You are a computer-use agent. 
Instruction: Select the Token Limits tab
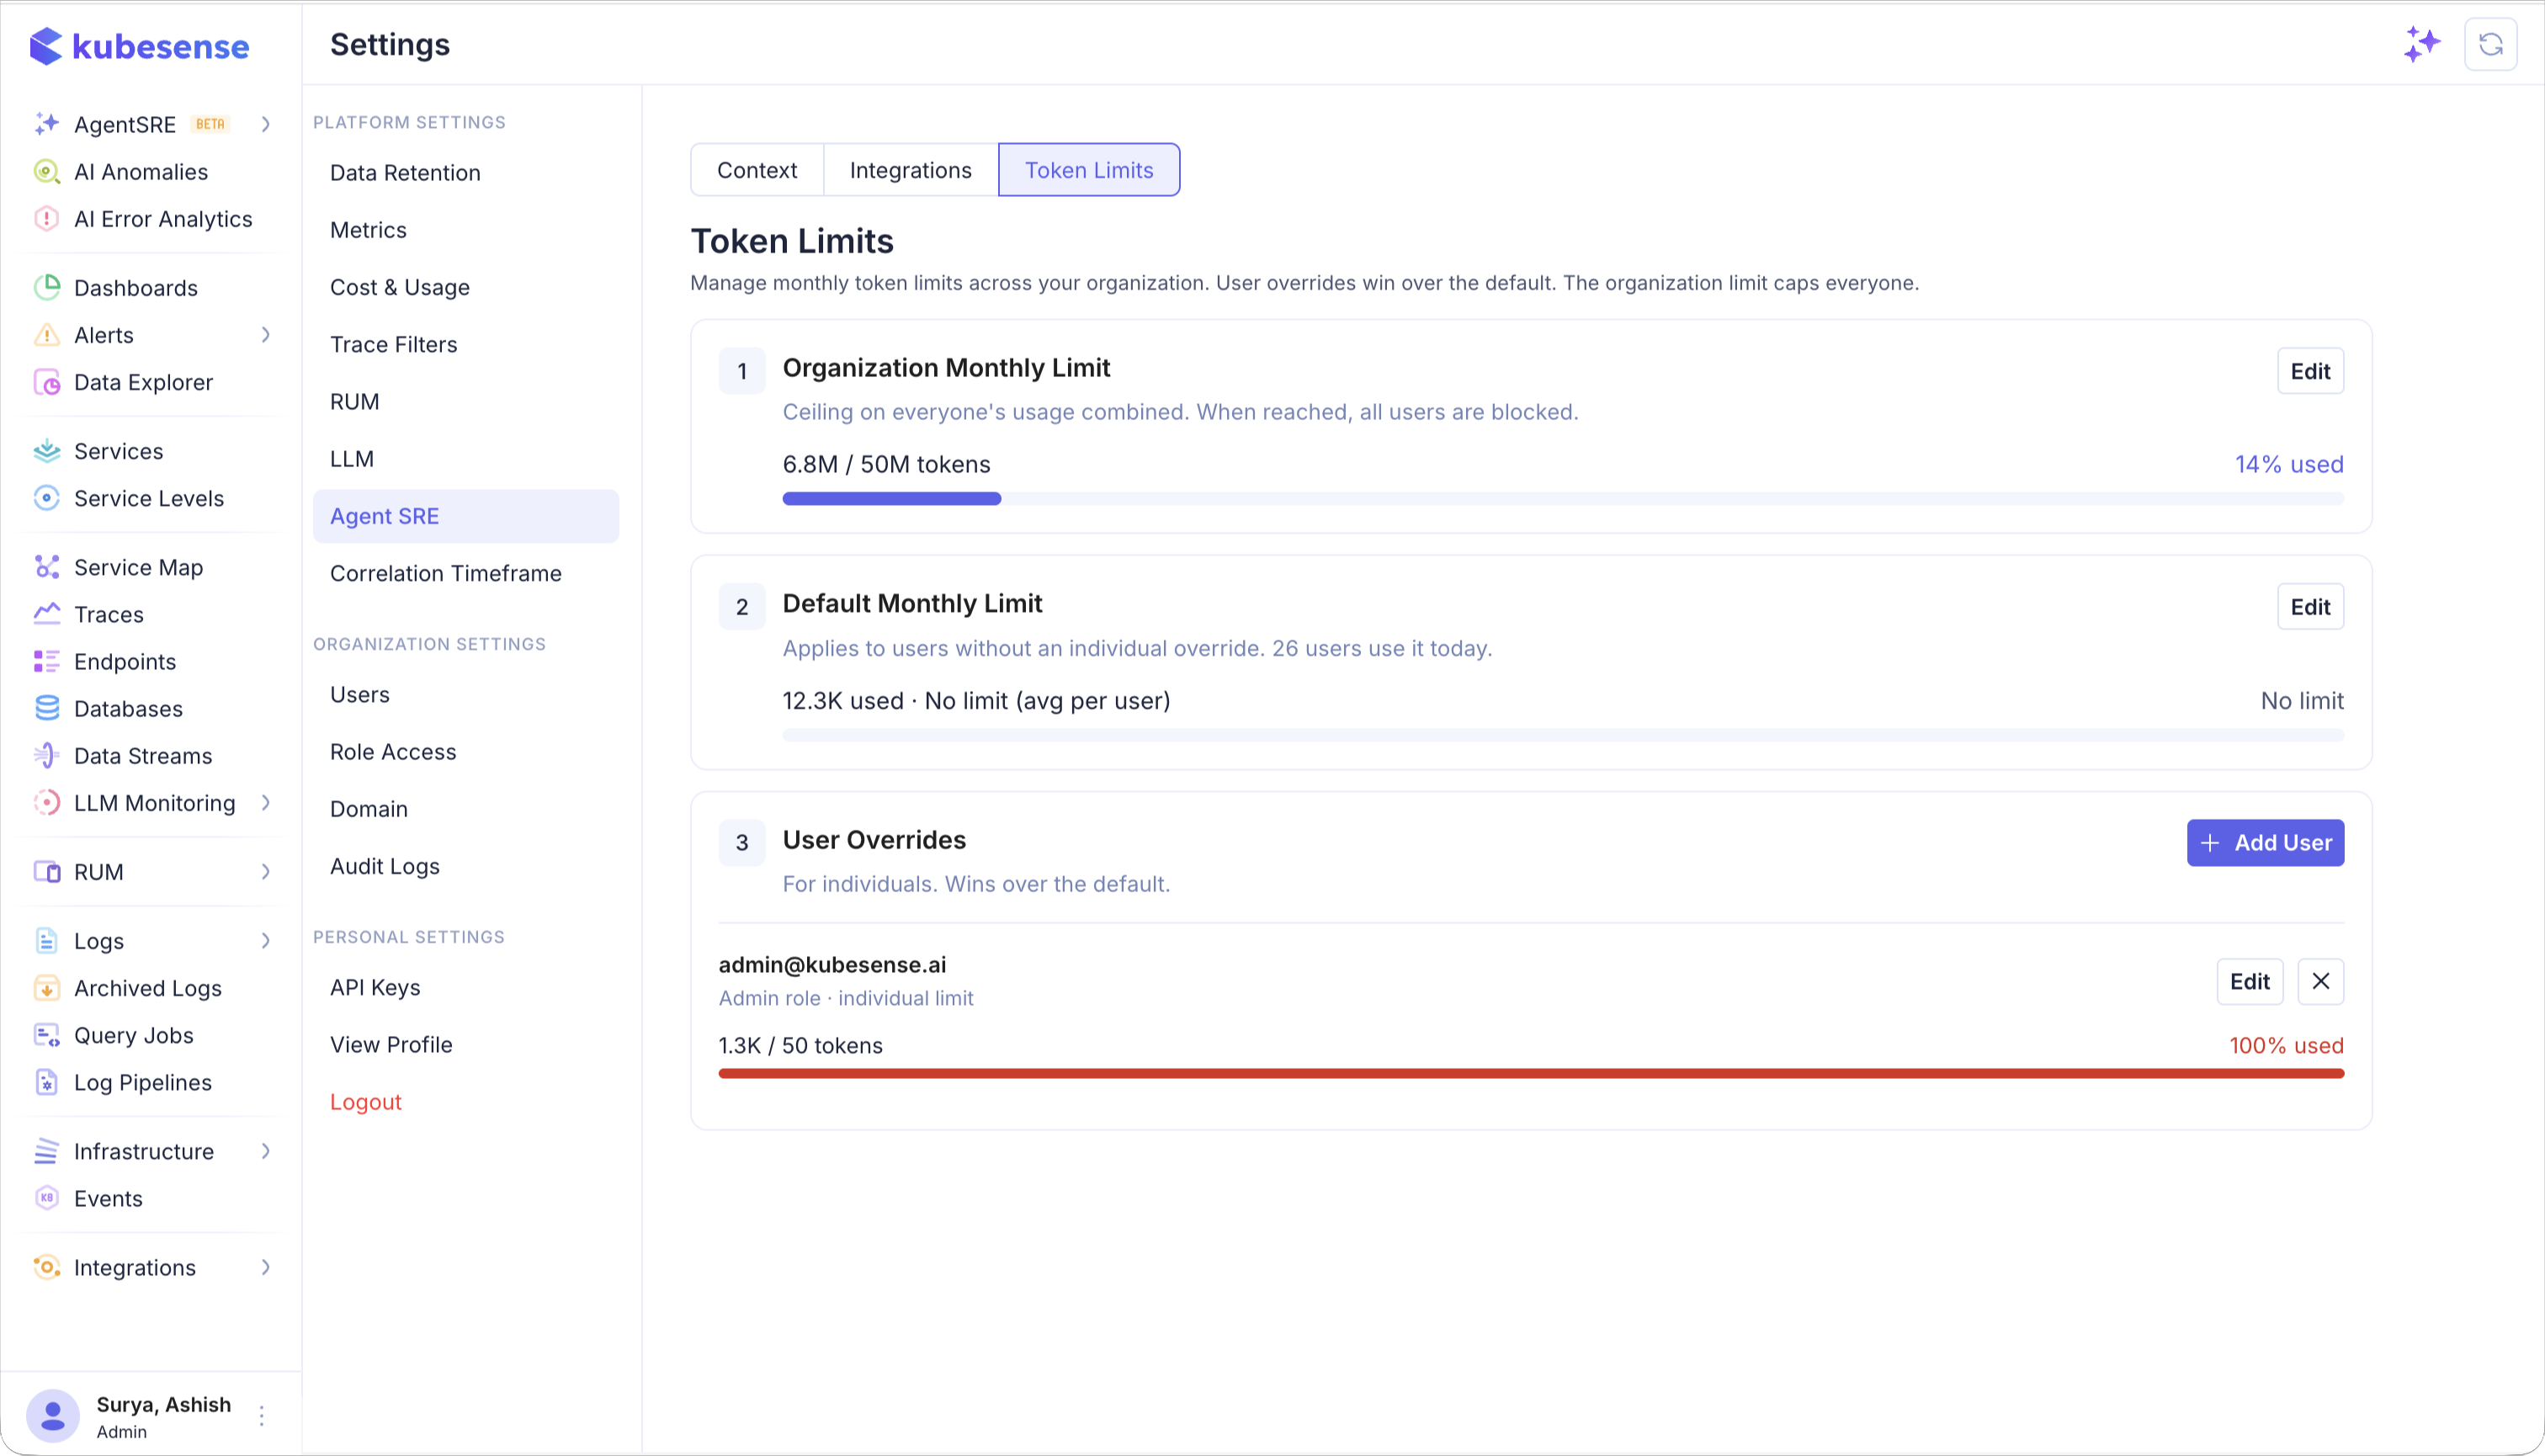point(1089,170)
